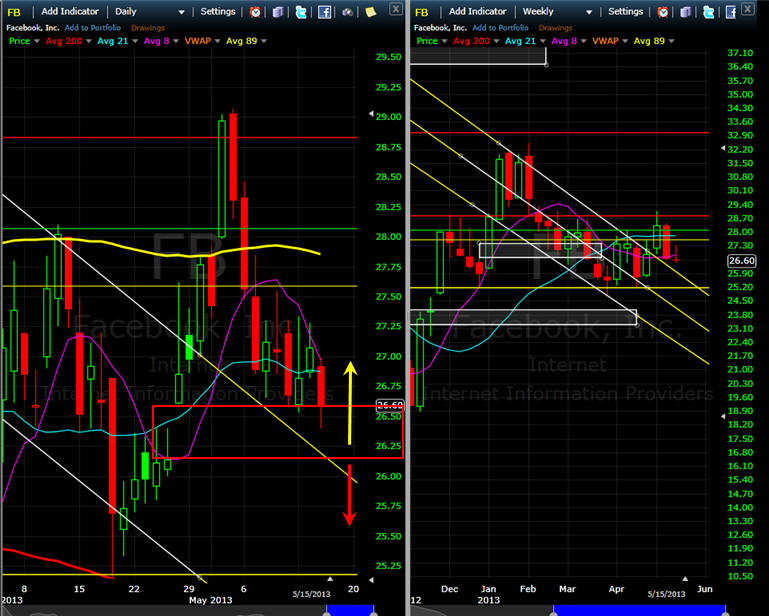Image resolution: width=769 pixels, height=616 pixels.
Task: Share Weekly chart via Twitter icon
Action: tap(709, 12)
